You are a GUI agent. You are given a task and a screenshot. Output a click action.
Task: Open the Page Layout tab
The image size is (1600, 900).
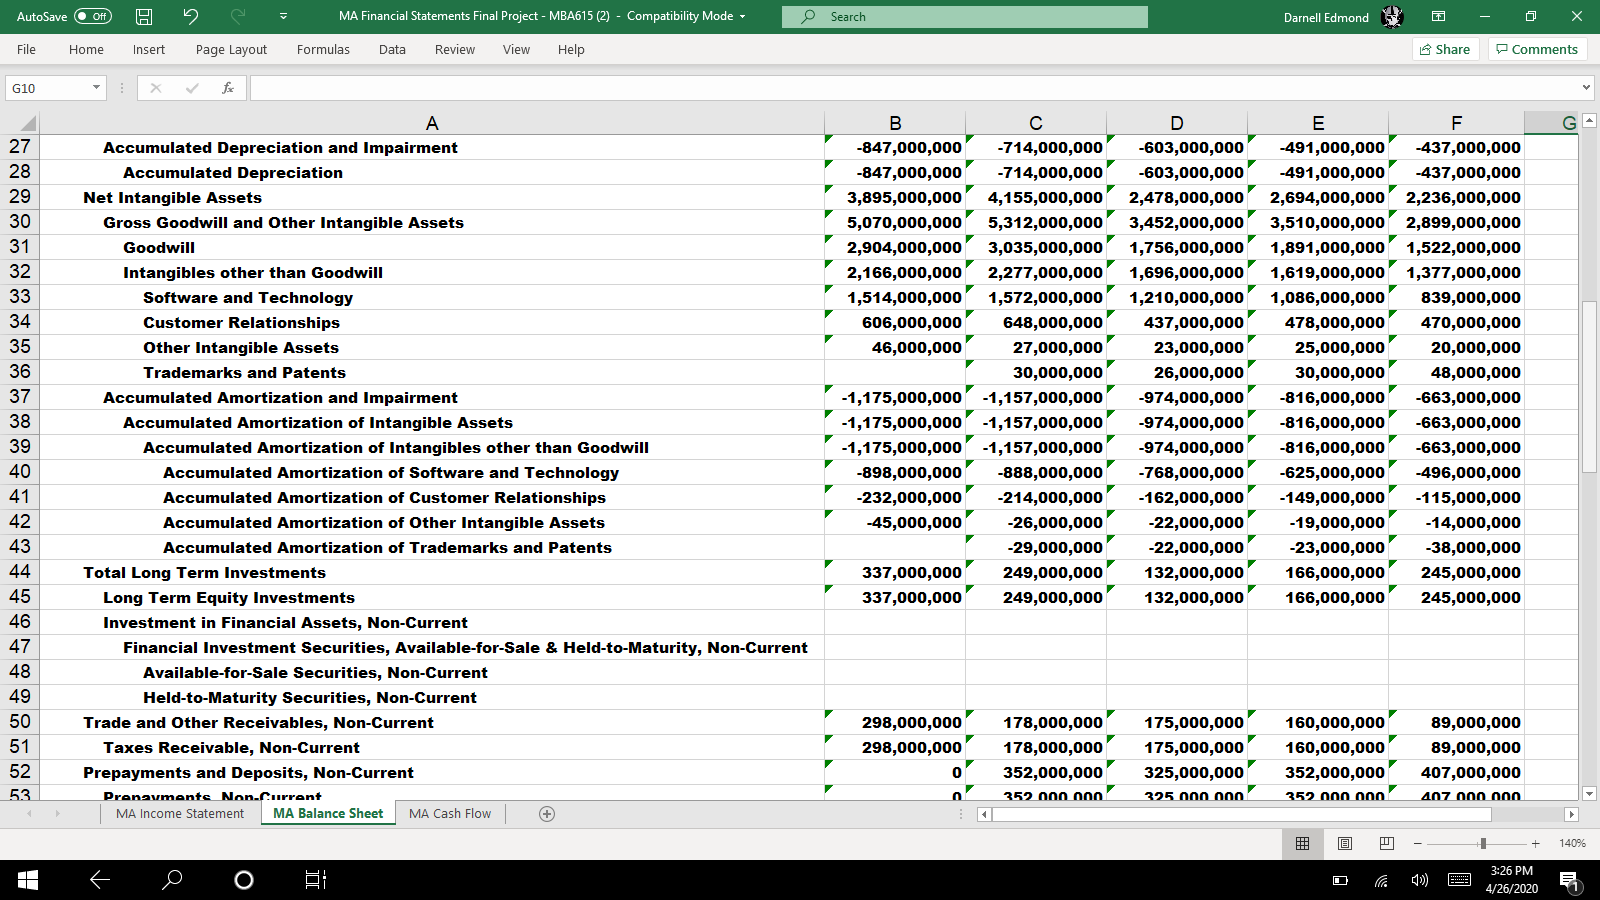tap(231, 49)
